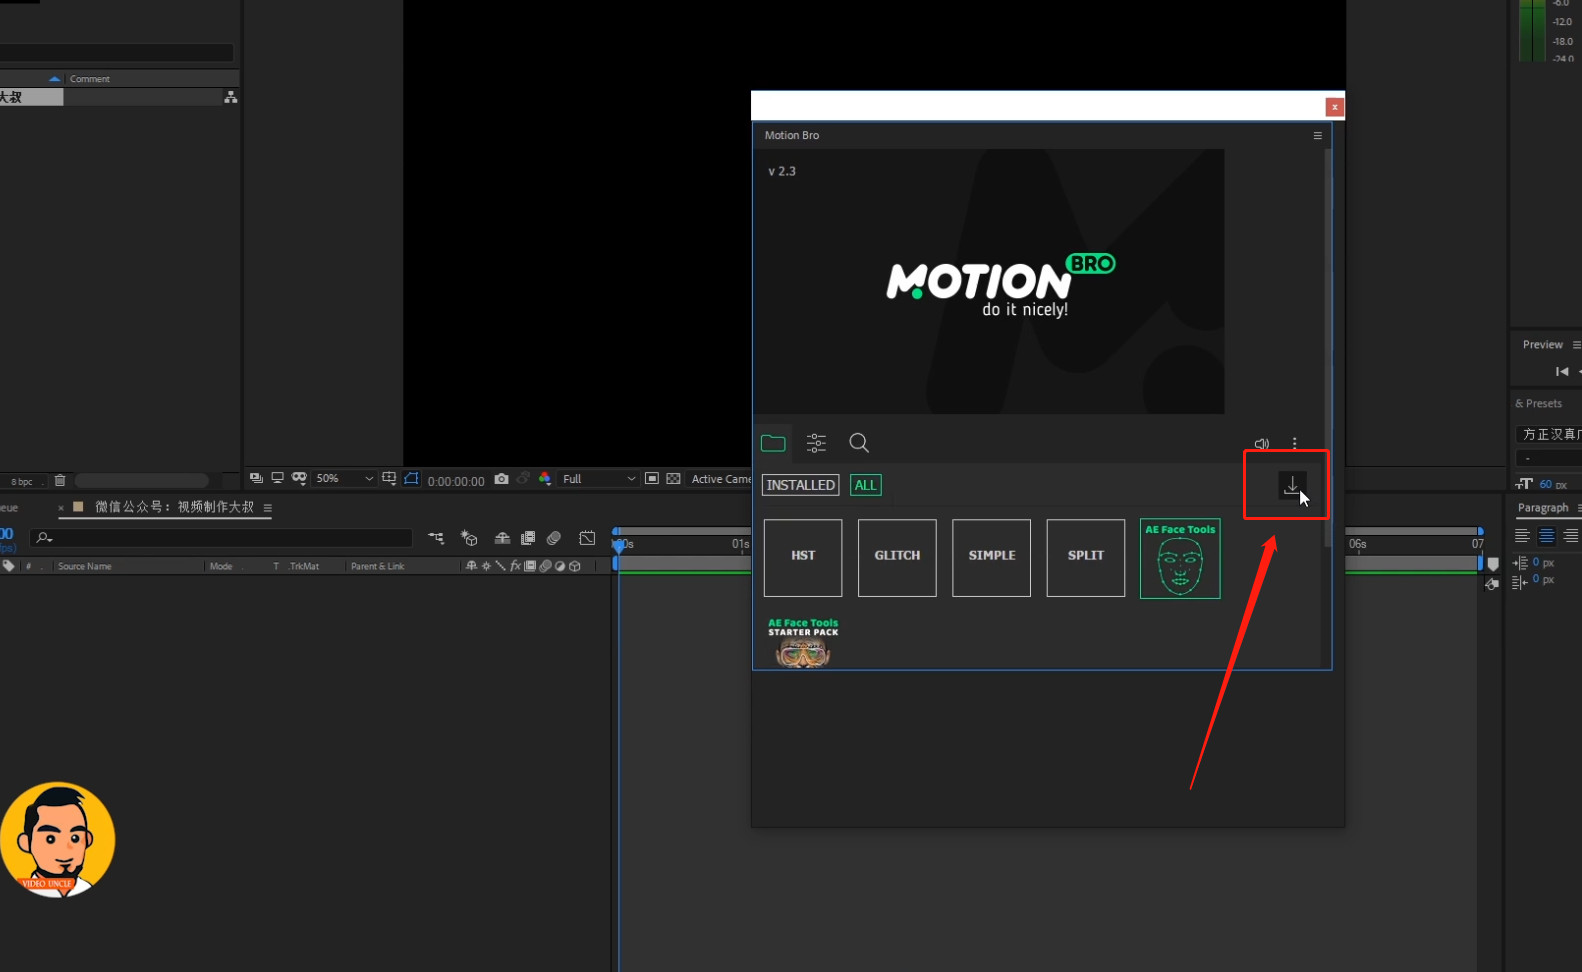
Task: Click the 3D layer cube column icon
Action: tap(575, 566)
